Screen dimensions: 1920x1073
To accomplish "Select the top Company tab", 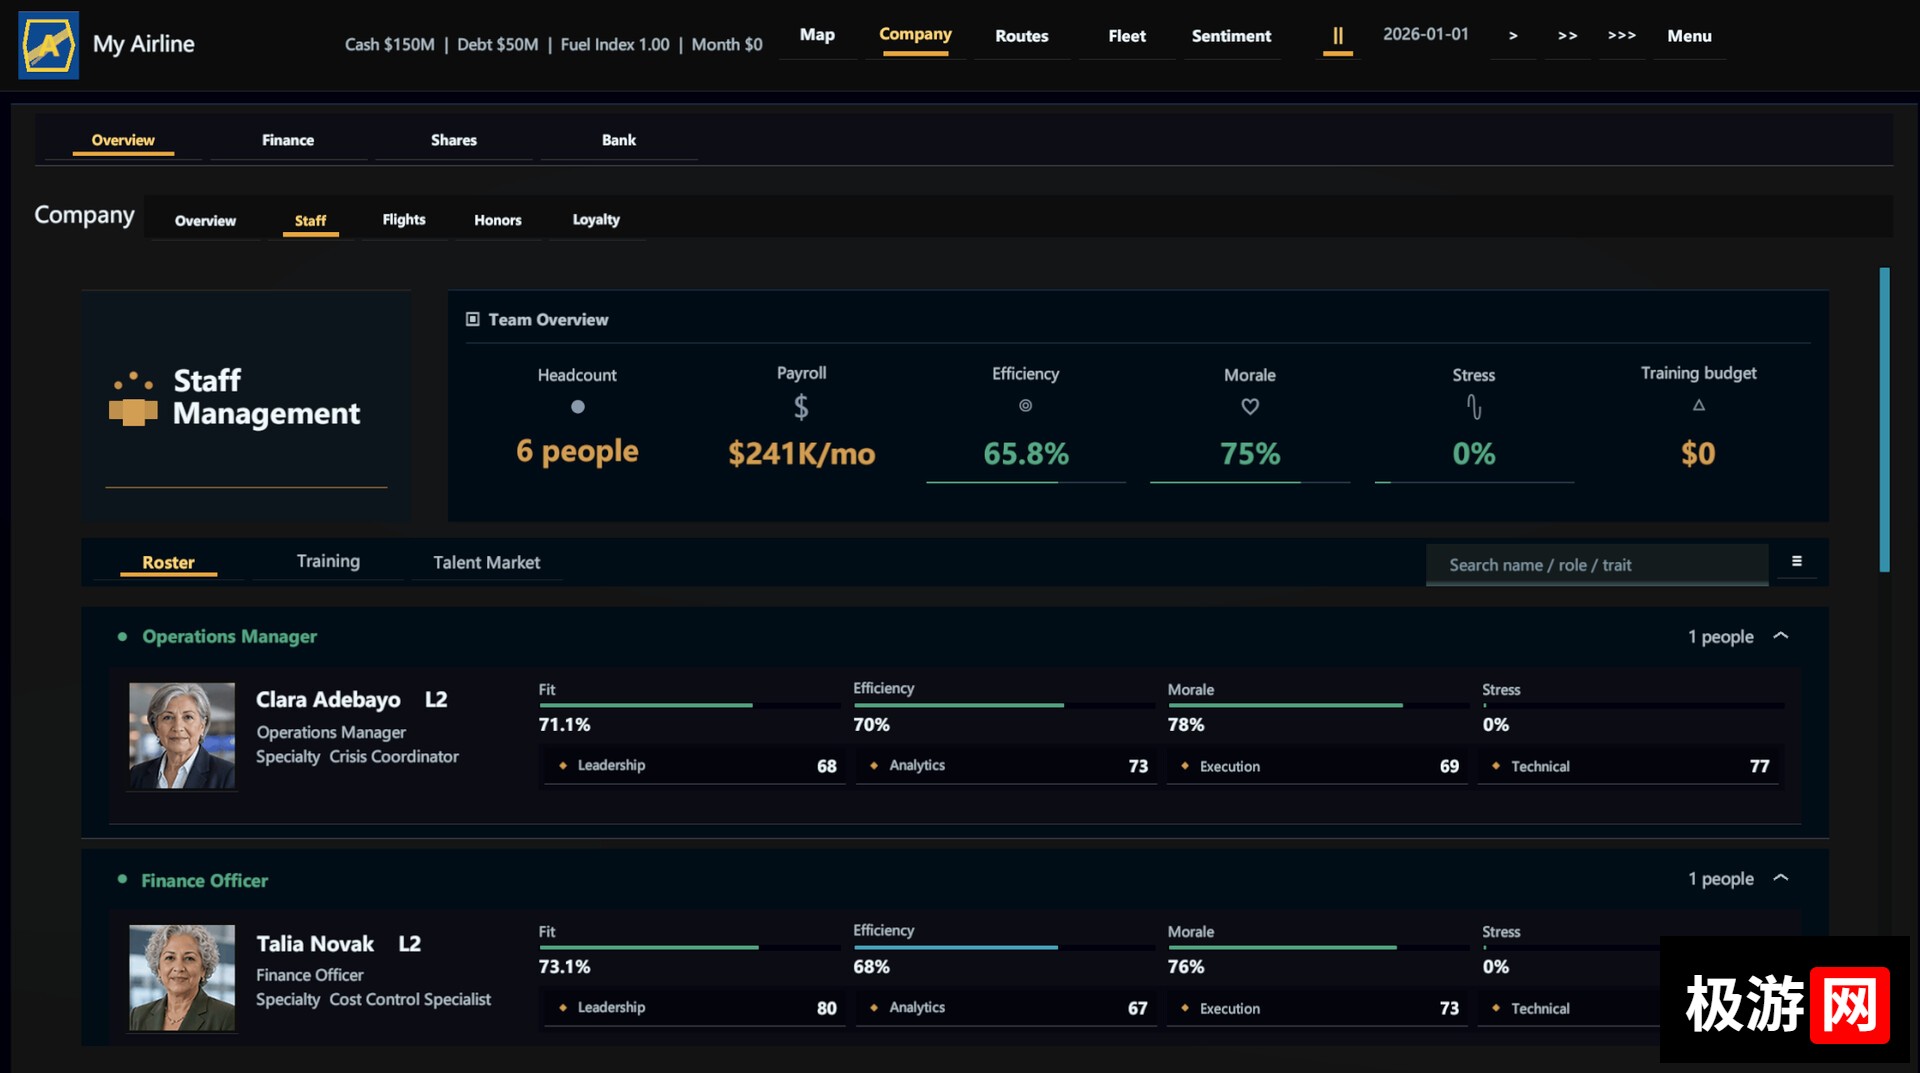I will click(x=915, y=35).
